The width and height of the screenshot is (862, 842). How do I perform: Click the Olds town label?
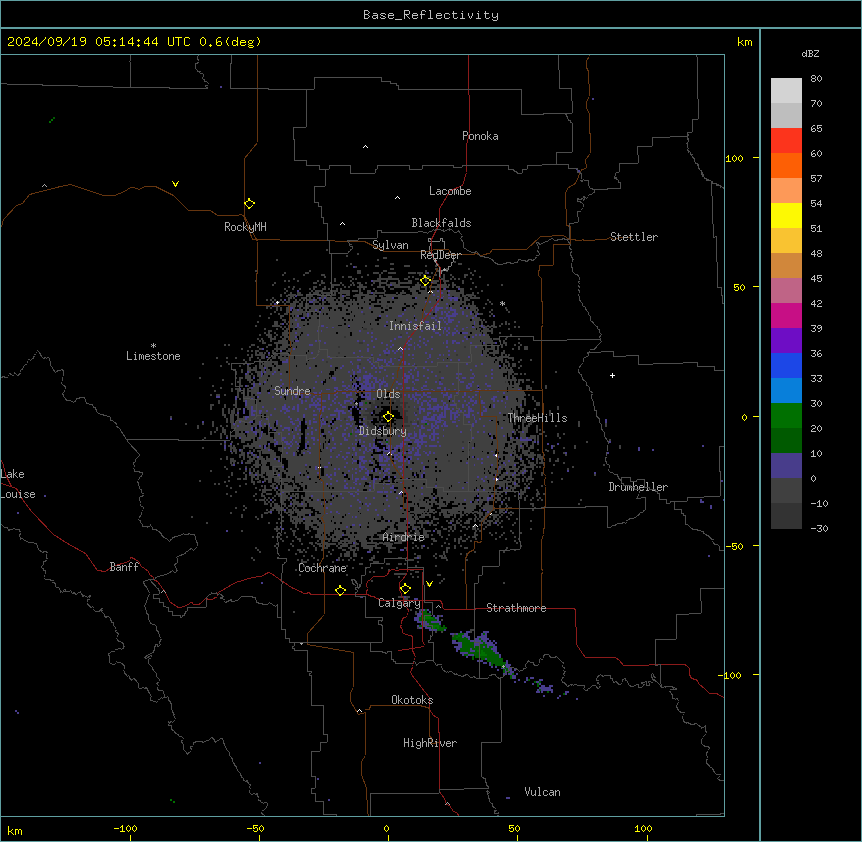coord(388,394)
